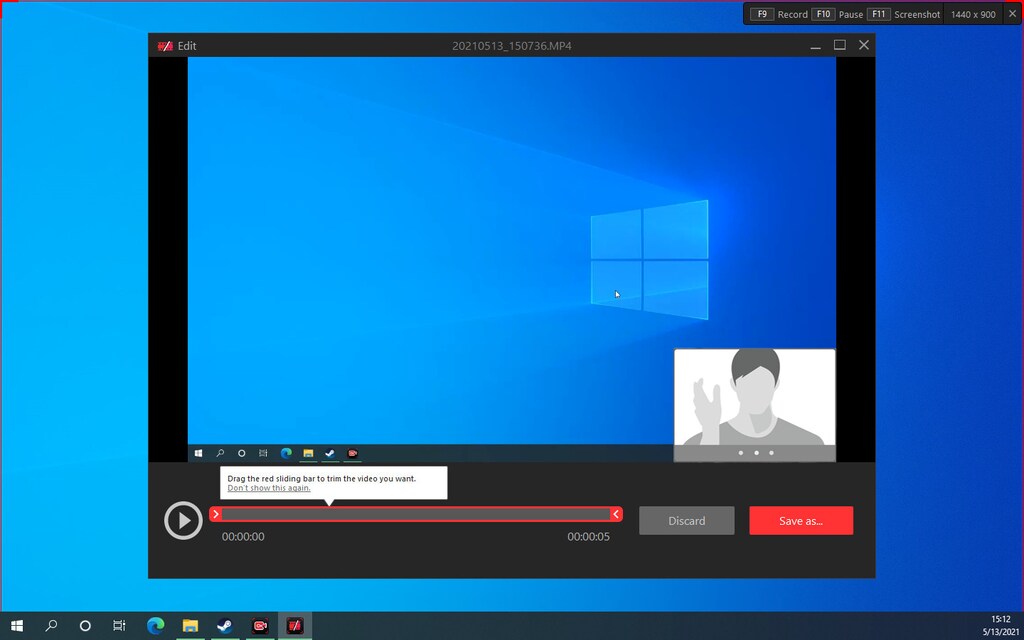
Task: Close the Edit video window
Action: 864,45
